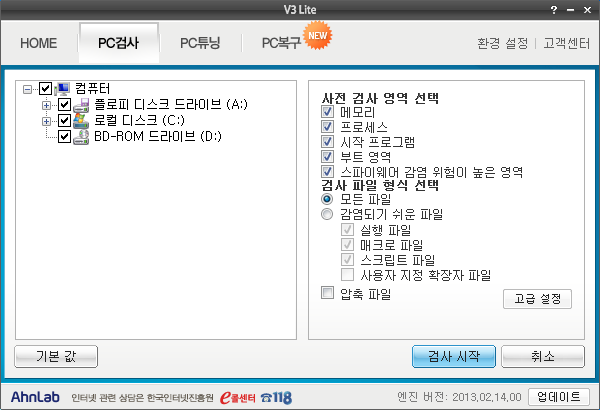The height and width of the screenshot is (410, 600).
Task: Enable the 압축 파일 checkbox
Action: [x=327, y=293]
